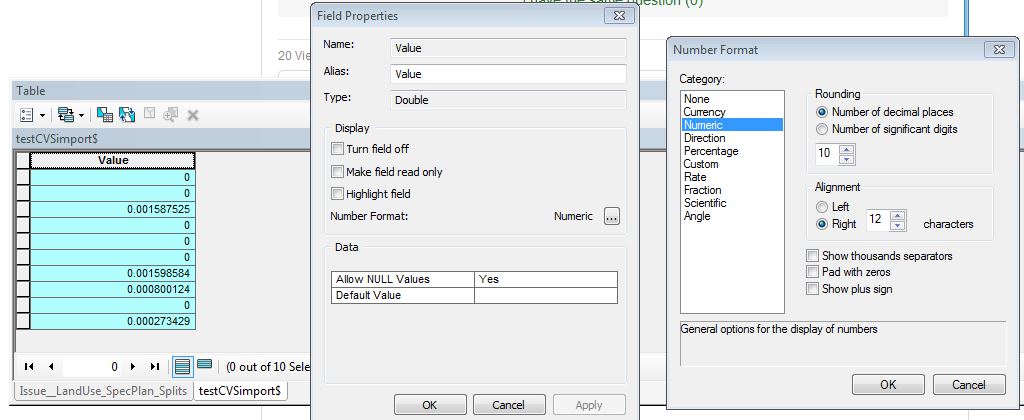
Task: Click the Related Tables icon
Action: pos(64,115)
